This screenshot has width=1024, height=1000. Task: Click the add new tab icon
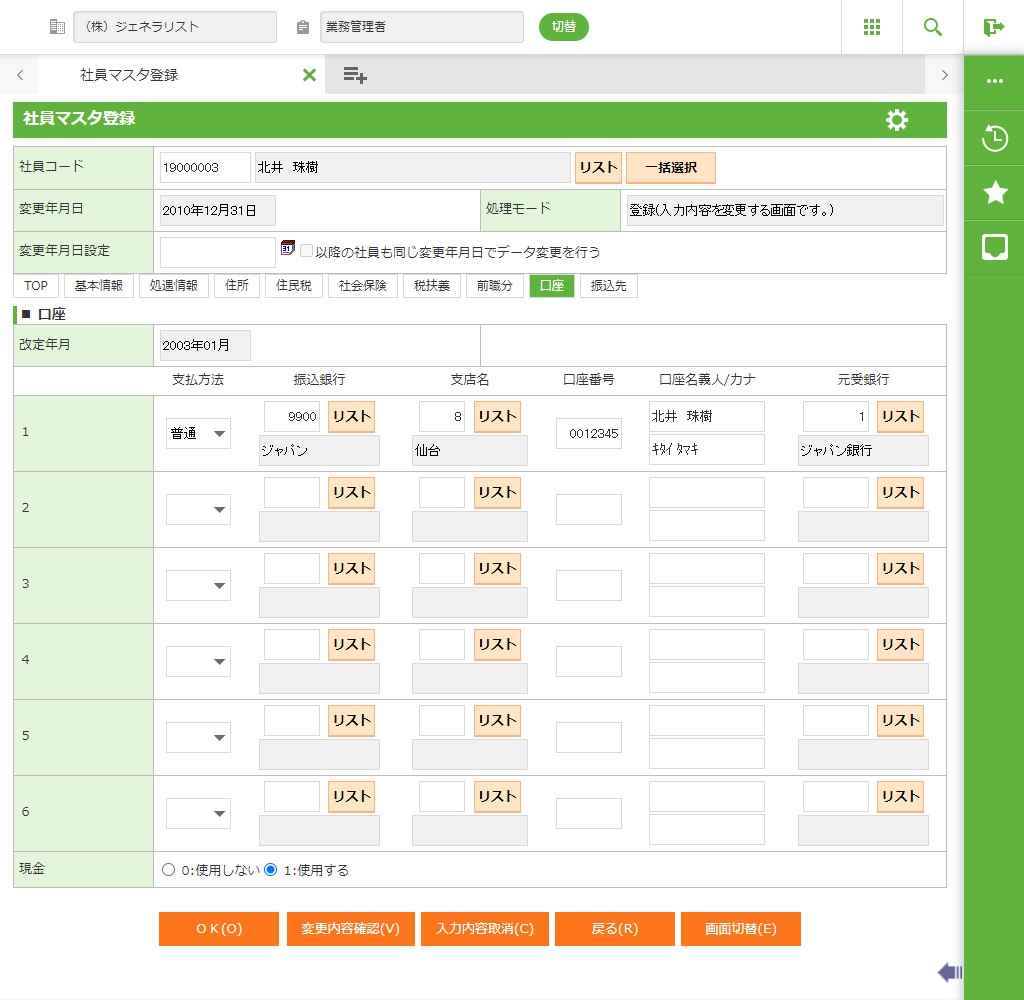[355, 75]
